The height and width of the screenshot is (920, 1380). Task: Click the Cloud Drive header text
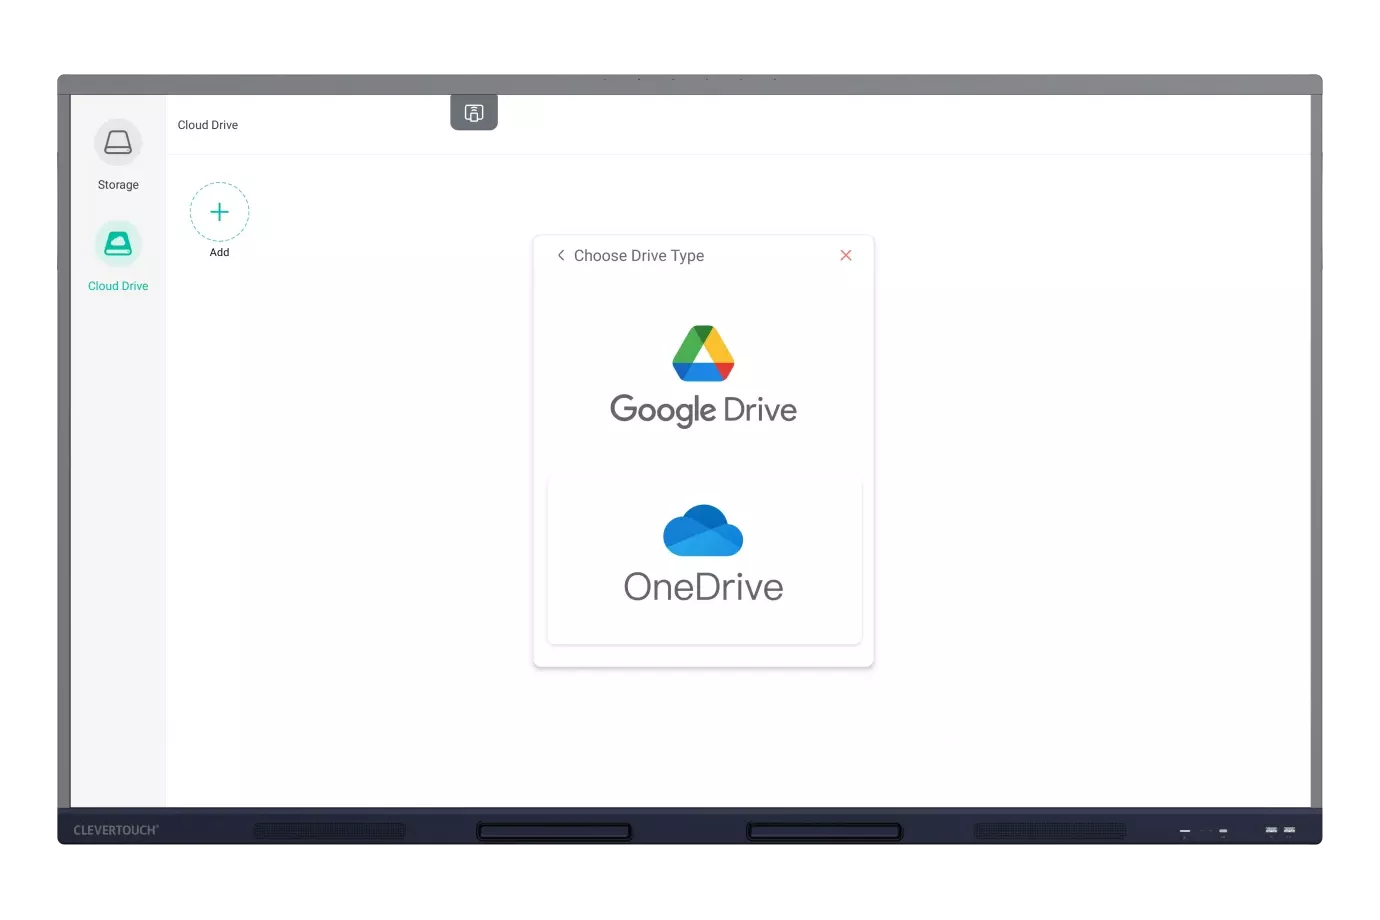(208, 125)
